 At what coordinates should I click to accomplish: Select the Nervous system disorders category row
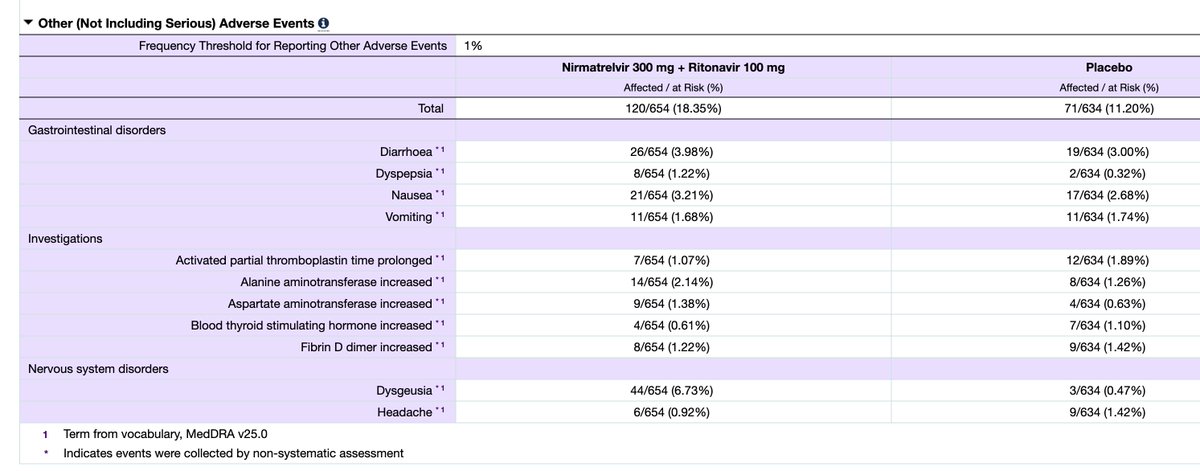(97, 368)
